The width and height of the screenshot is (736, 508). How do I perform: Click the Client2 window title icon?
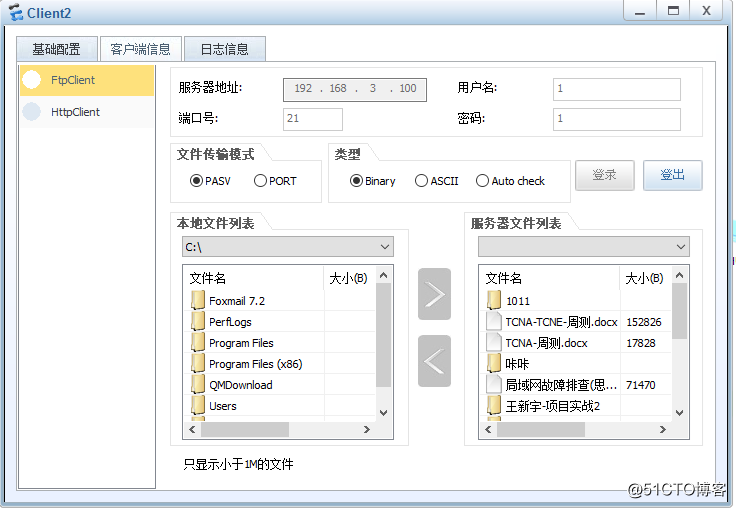pyautogui.click(x=15, y=12)
